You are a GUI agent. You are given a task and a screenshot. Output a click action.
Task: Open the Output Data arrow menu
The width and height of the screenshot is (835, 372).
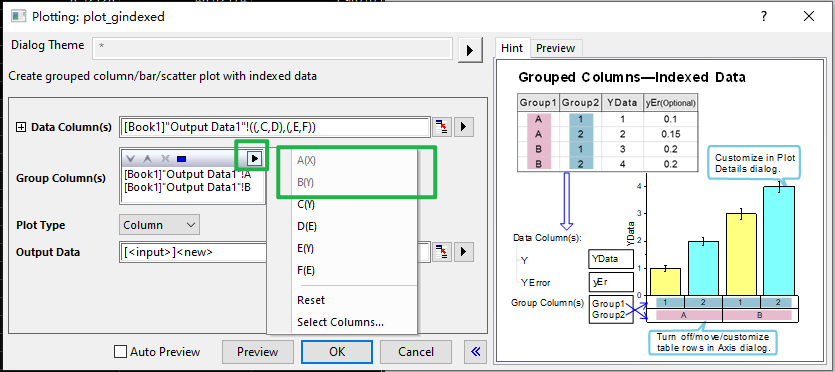click(463, 251)
